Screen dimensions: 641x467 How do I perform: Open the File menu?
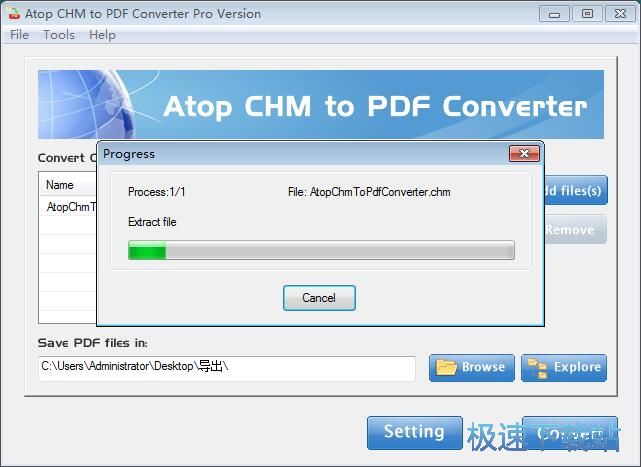point(19,35)
